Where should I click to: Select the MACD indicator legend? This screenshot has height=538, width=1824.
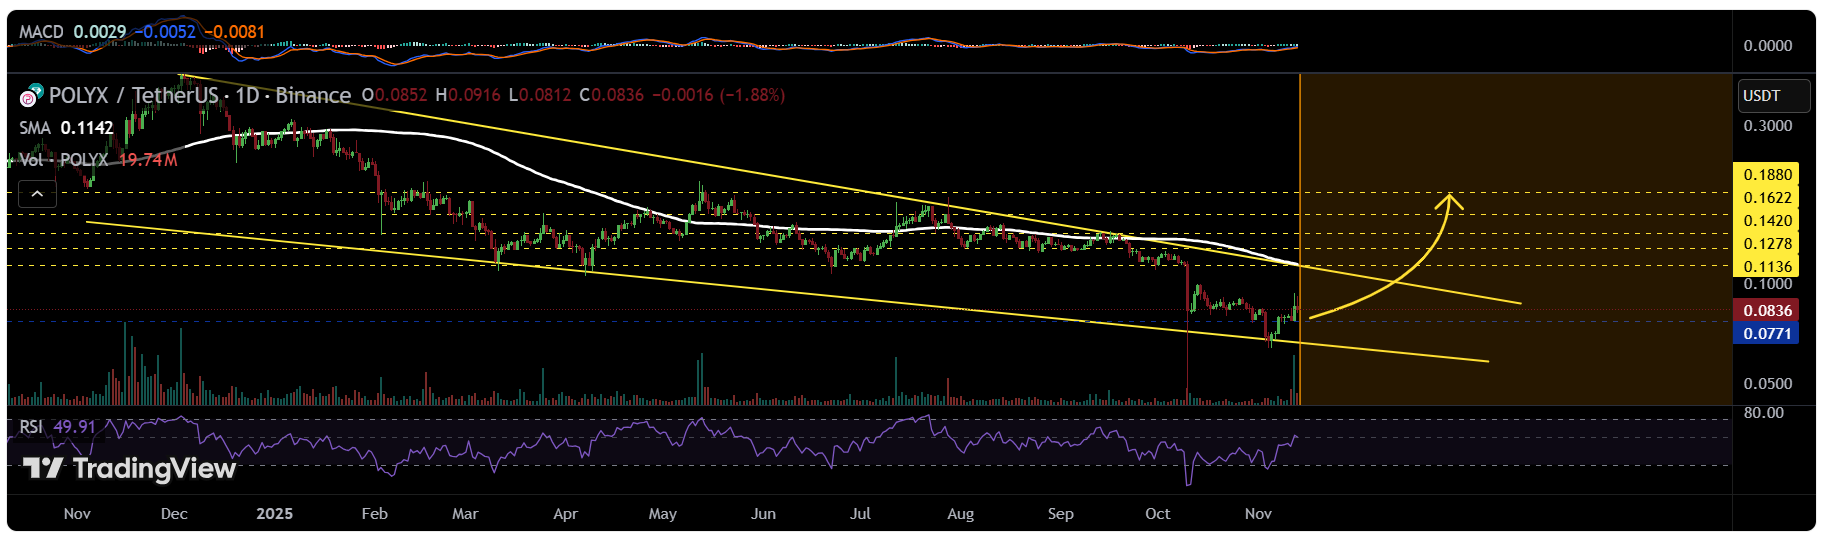[x=41, y=32]
